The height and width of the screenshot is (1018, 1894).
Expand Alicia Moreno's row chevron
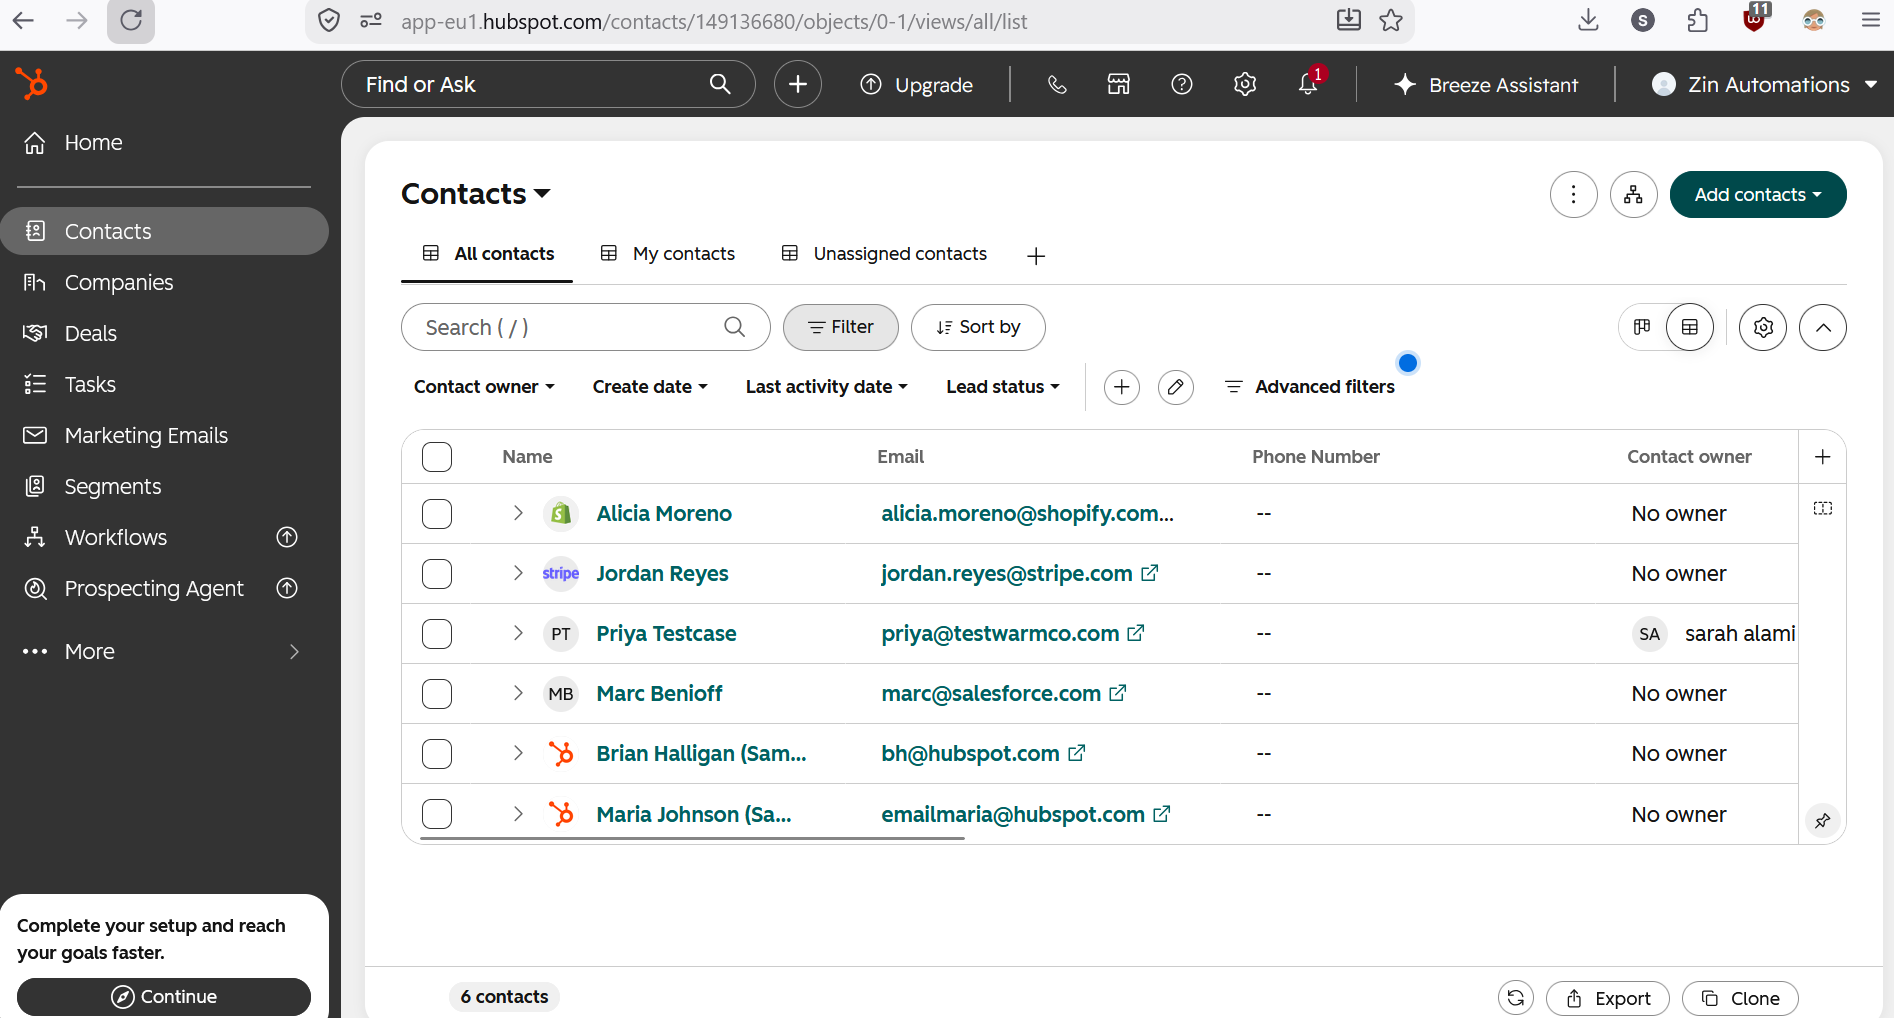point(518,513)
